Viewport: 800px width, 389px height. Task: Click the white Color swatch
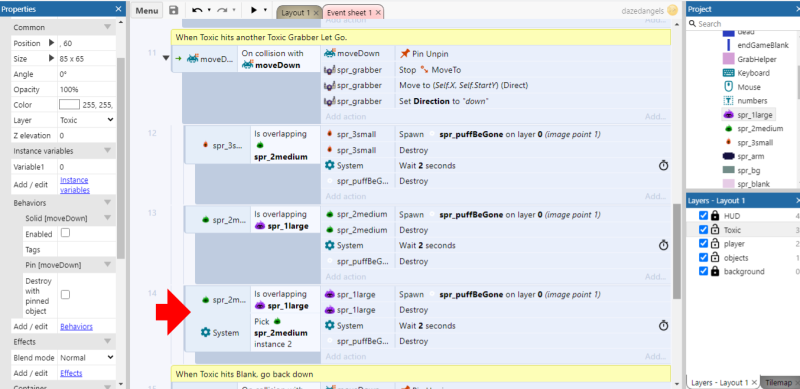point(69,105)
